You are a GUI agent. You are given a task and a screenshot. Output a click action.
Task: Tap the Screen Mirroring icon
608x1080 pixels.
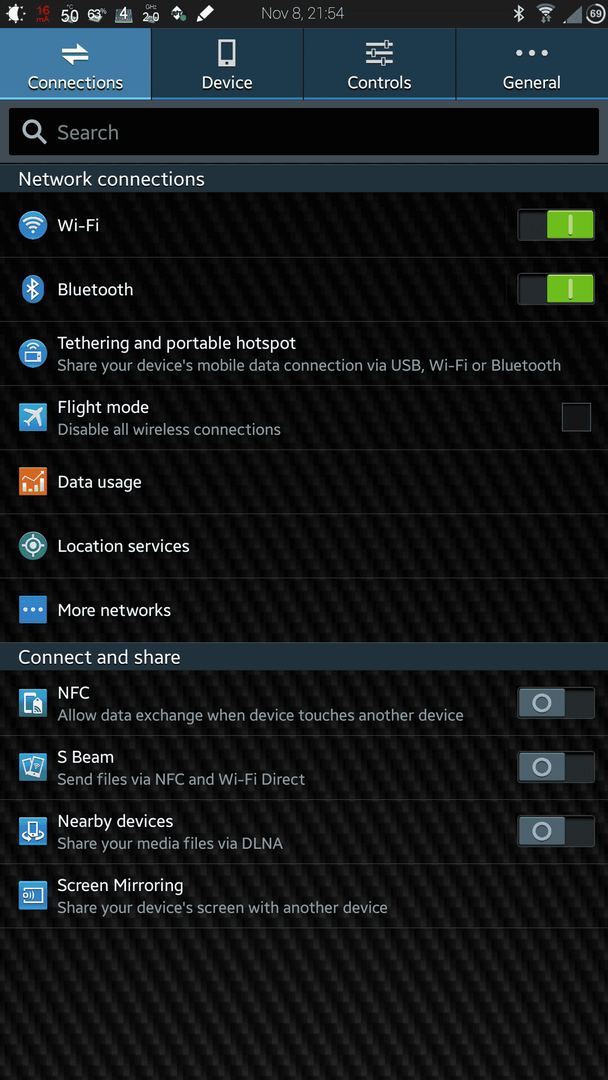tap(32, 895)
